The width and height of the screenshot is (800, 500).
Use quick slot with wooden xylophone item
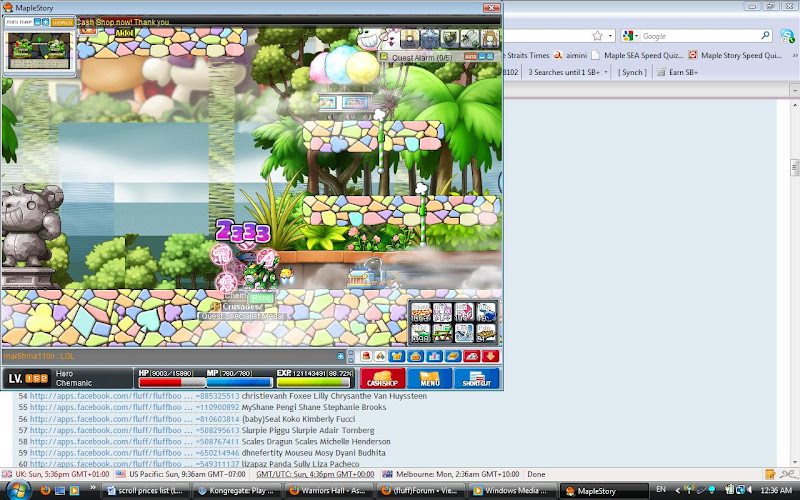pyautogui.click(x=486, y=333)
